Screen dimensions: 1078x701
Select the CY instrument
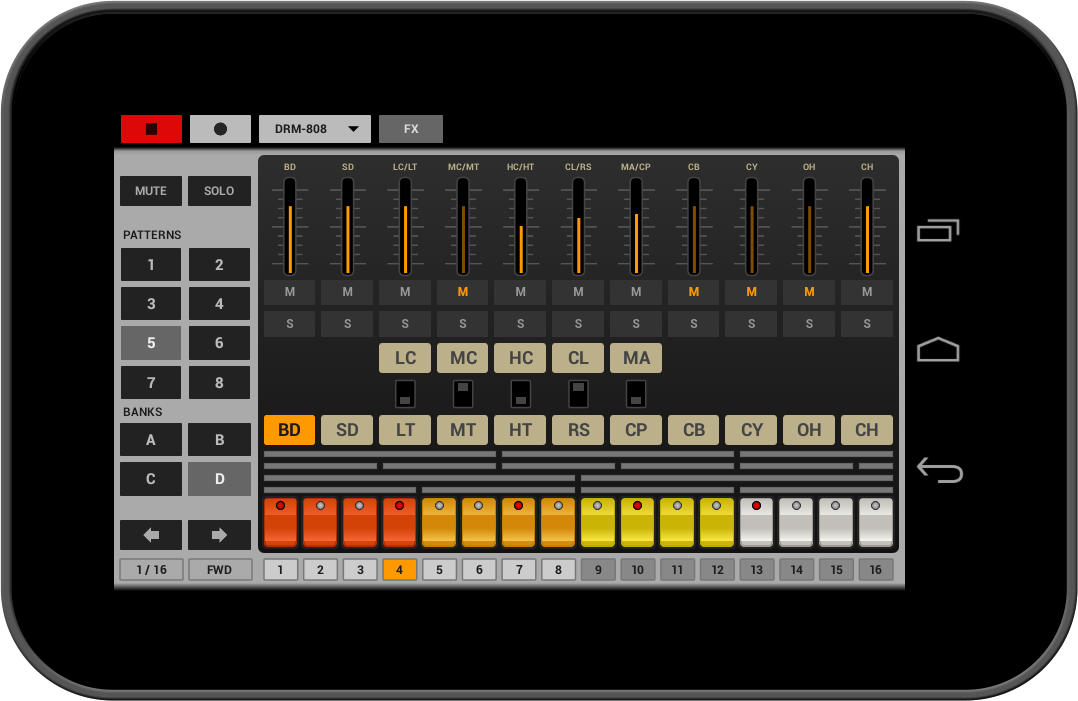751,430
